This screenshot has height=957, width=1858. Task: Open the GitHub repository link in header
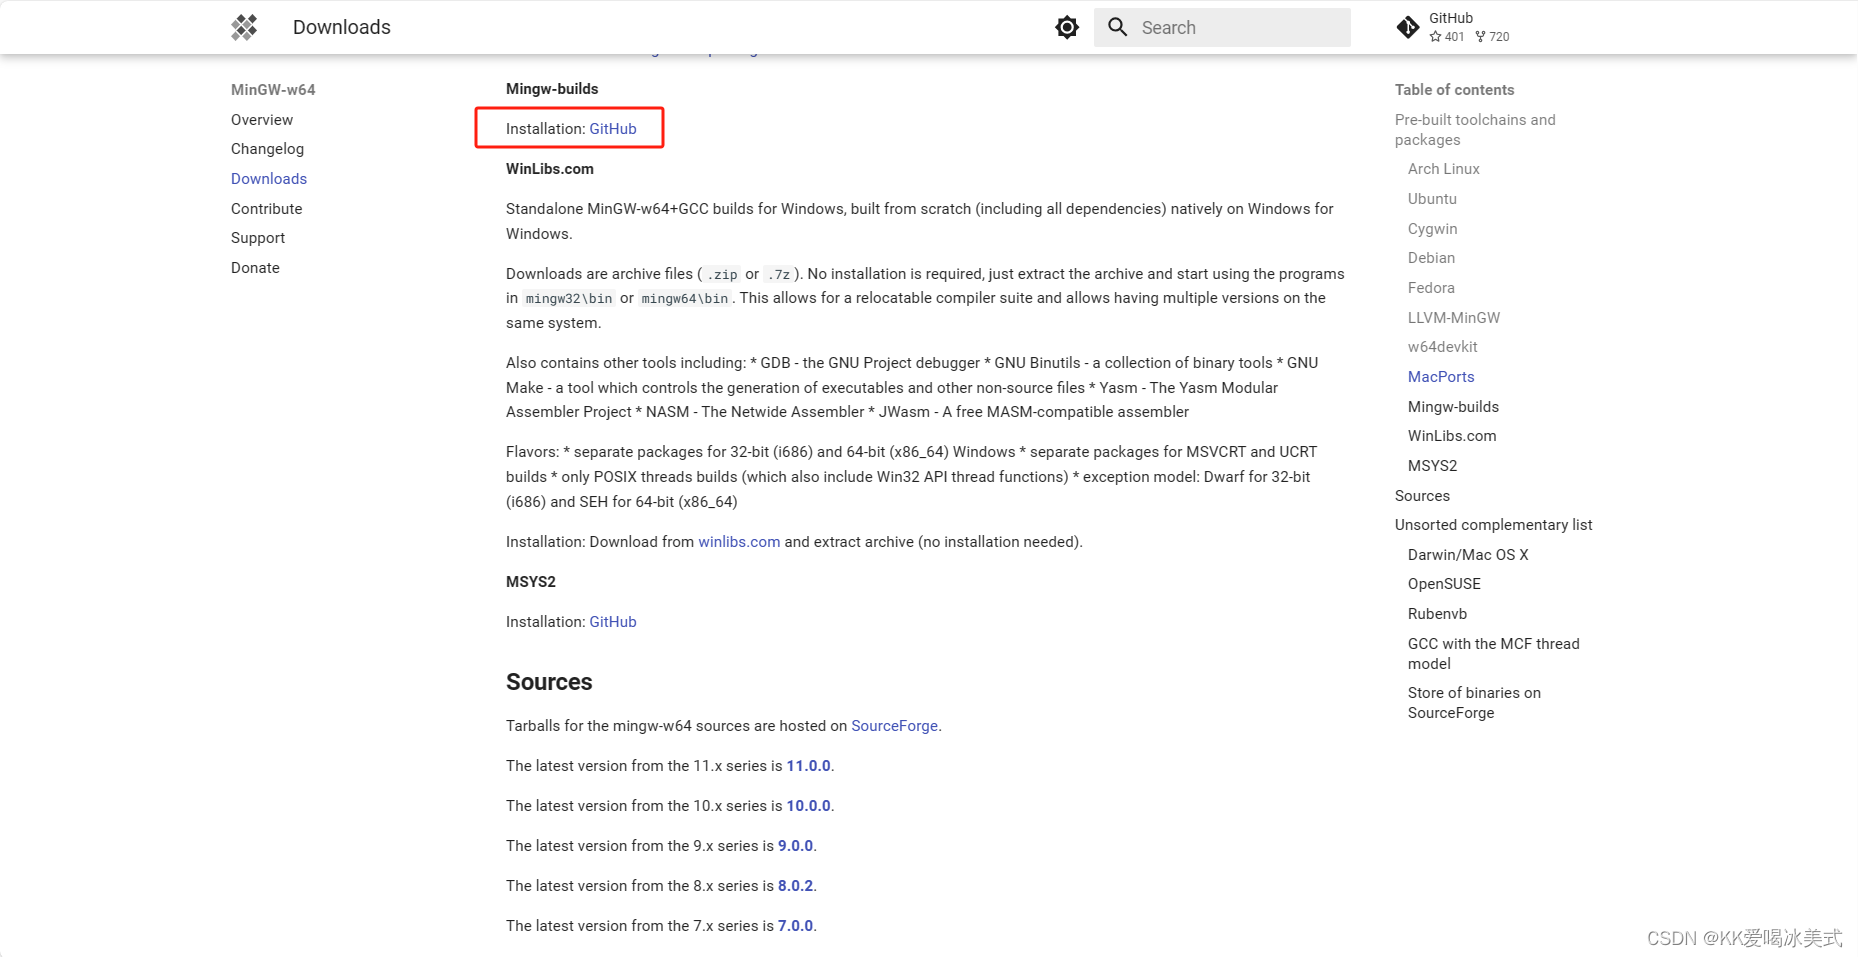(x=1453, y=27)
